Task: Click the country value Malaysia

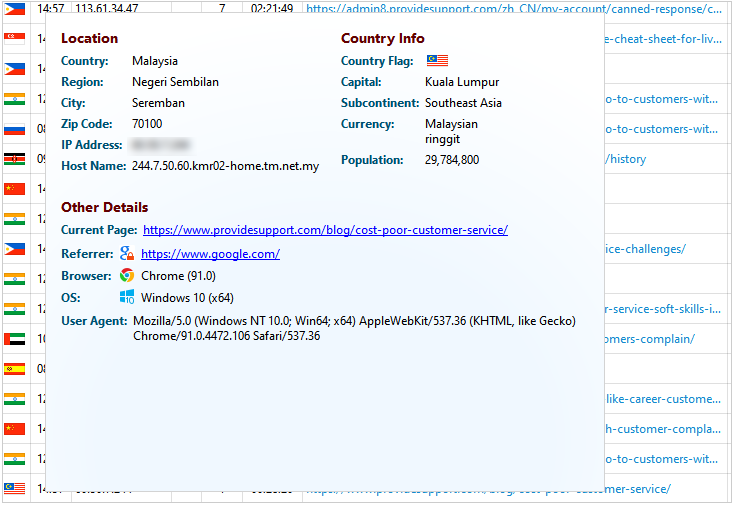Action: click(155, 61)
